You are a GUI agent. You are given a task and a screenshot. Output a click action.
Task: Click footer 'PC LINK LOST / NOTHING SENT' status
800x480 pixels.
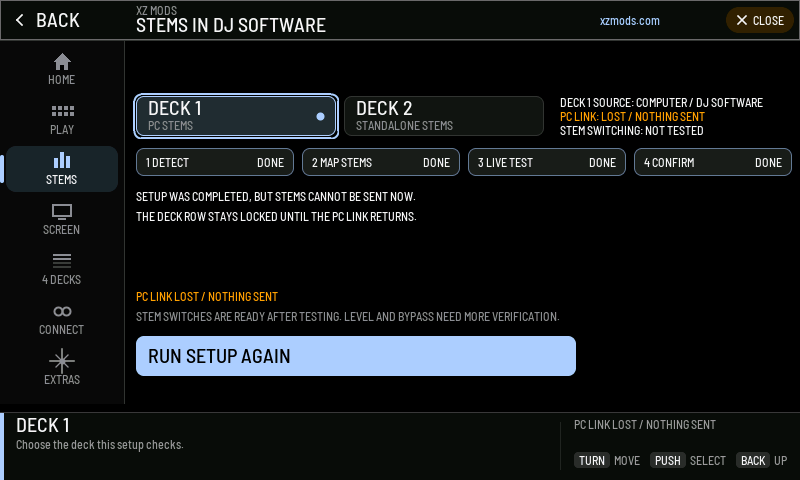tap(645, 424)
